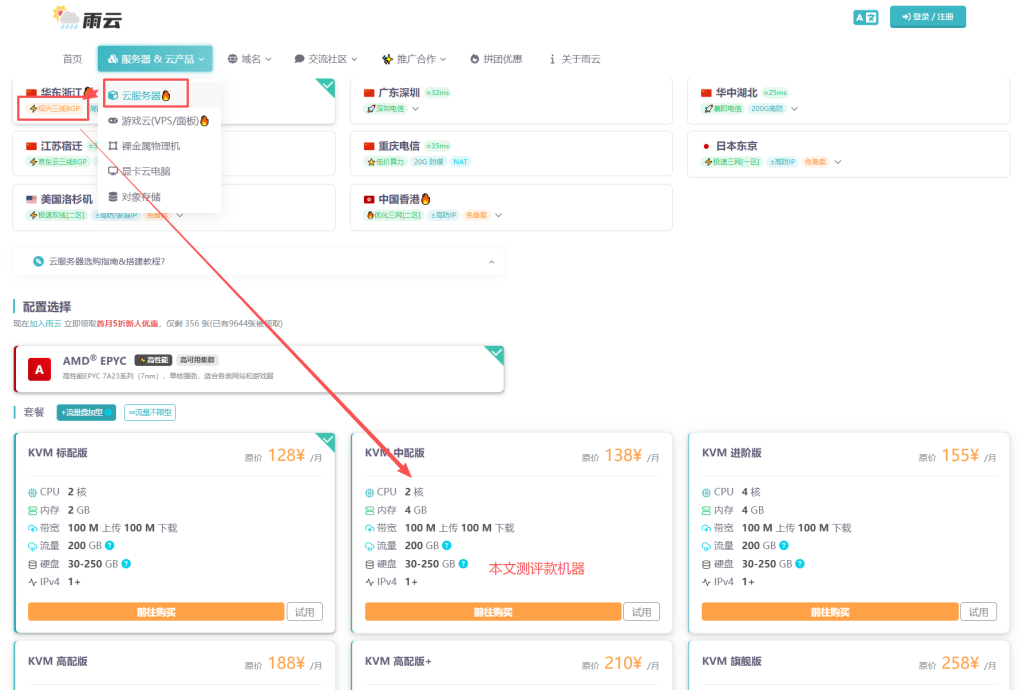Expand the 推广合作 menu
1024x690 pixels.
click(414, 59)
